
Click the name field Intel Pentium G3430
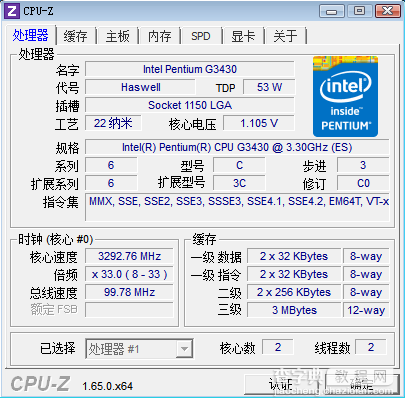click(x=190, y=69)
